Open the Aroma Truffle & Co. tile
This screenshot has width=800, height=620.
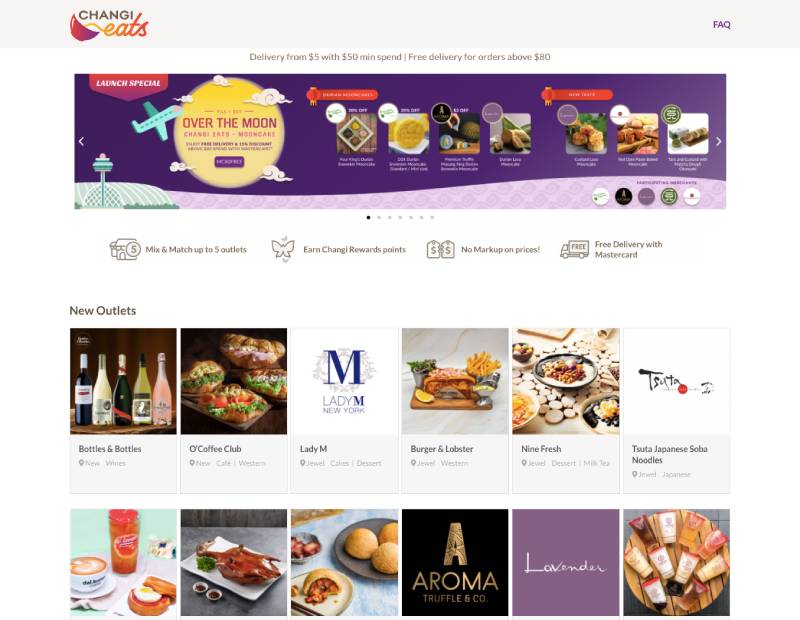click(455, 562)
